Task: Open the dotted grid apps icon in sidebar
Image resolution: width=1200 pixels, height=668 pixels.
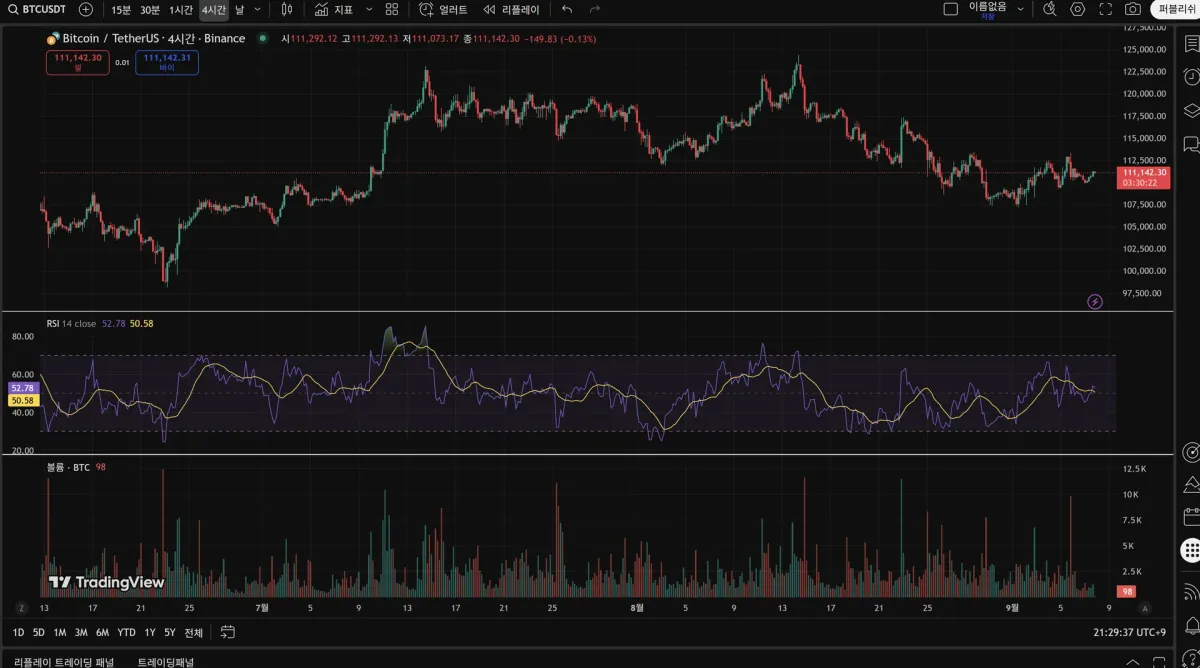Action: 1190,550
